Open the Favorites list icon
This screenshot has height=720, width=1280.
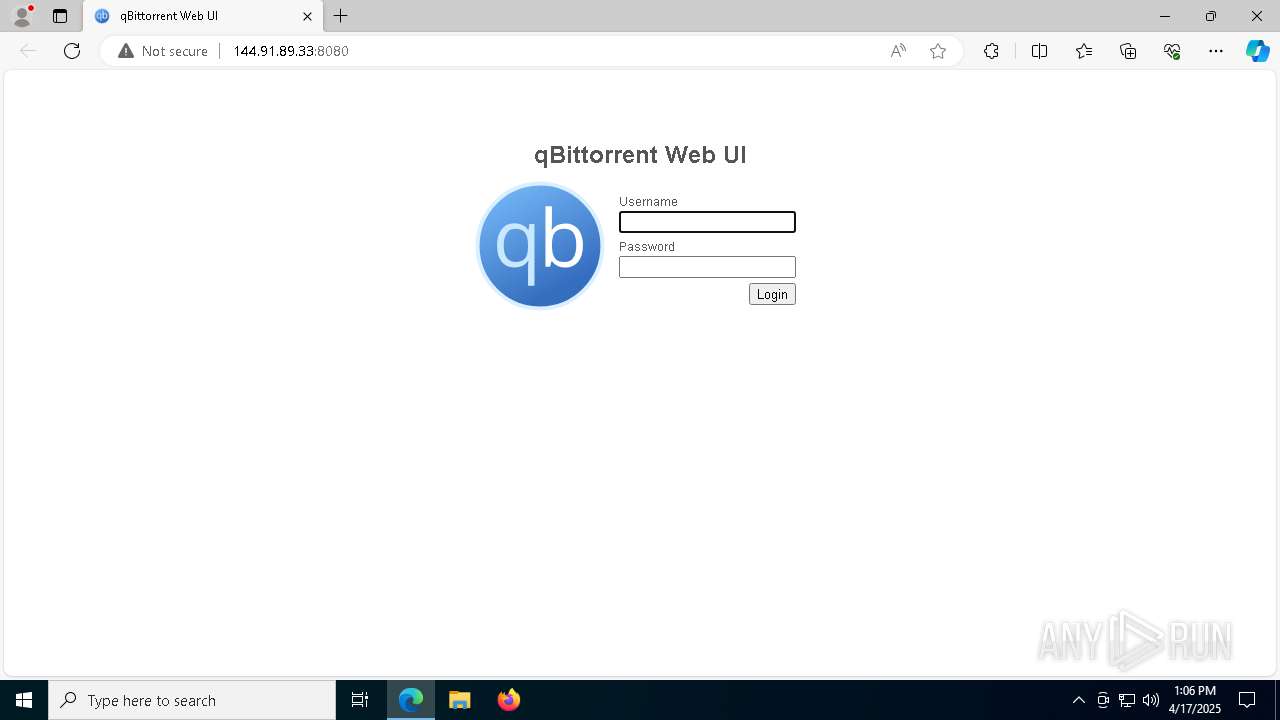tap(1084, 51)
